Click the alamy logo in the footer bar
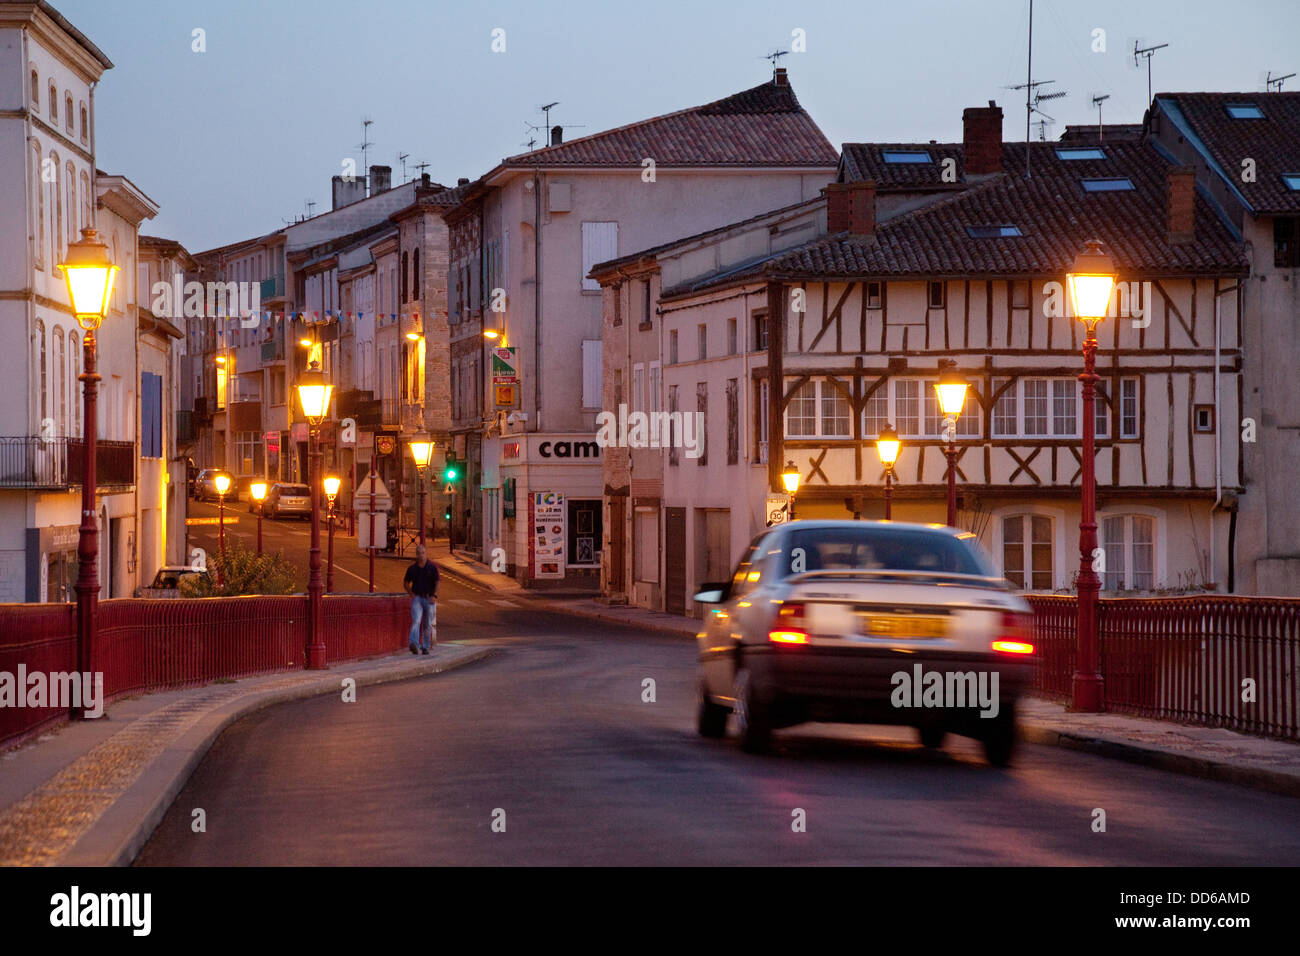 [100, 911]
